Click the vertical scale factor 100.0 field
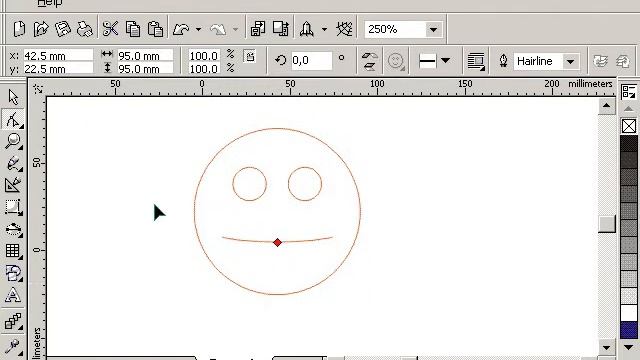Viewport: 640px width, 360px height. pyautogui.click(x=204, y=69)
